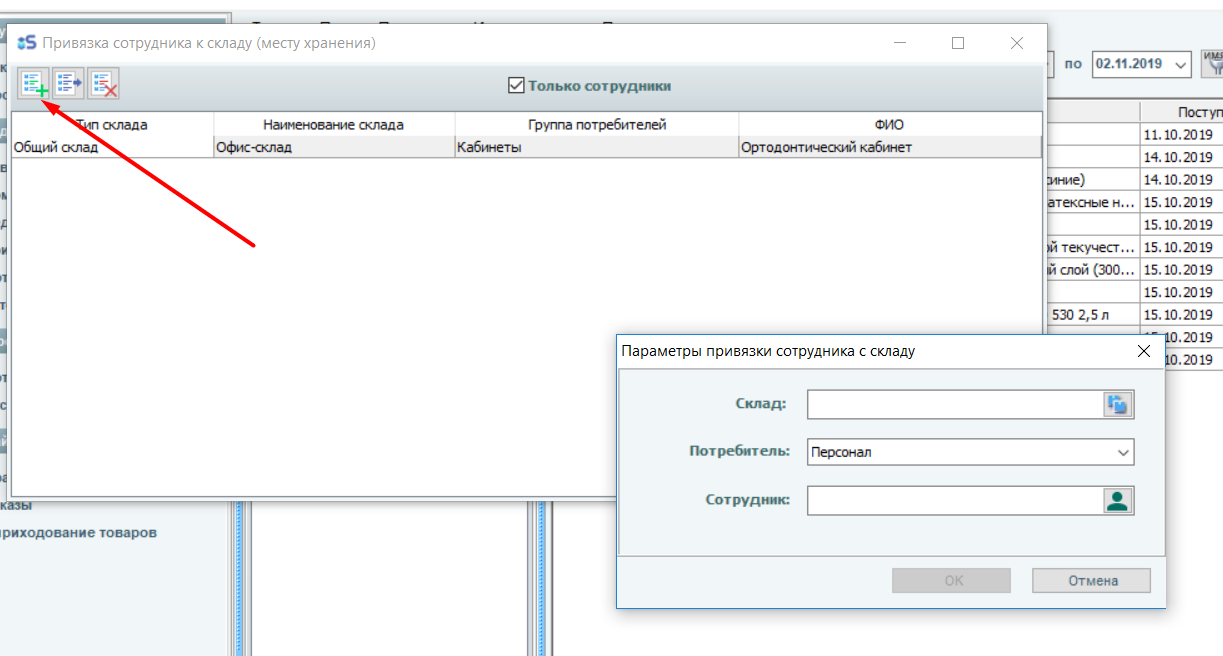
Task: Close the parameters binding dialog
Action: (x=1144, y=351)
